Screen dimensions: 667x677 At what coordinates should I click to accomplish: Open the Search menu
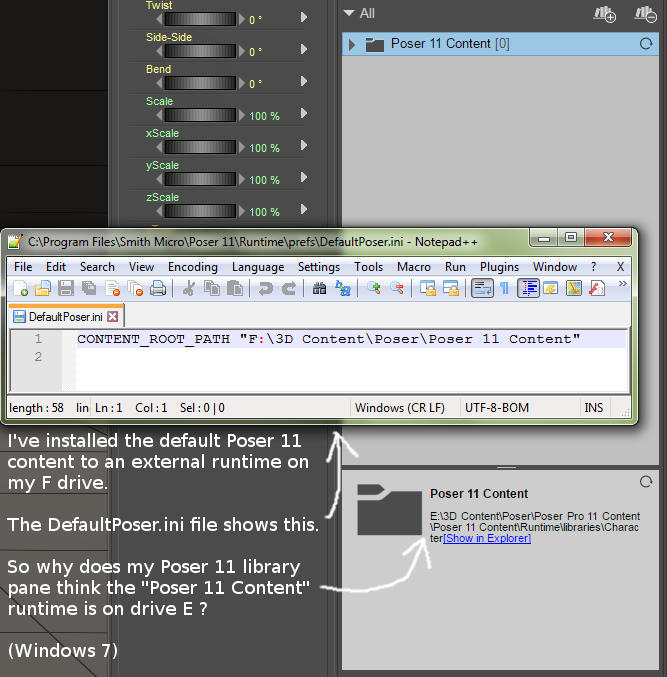click(x=97, y=267)
